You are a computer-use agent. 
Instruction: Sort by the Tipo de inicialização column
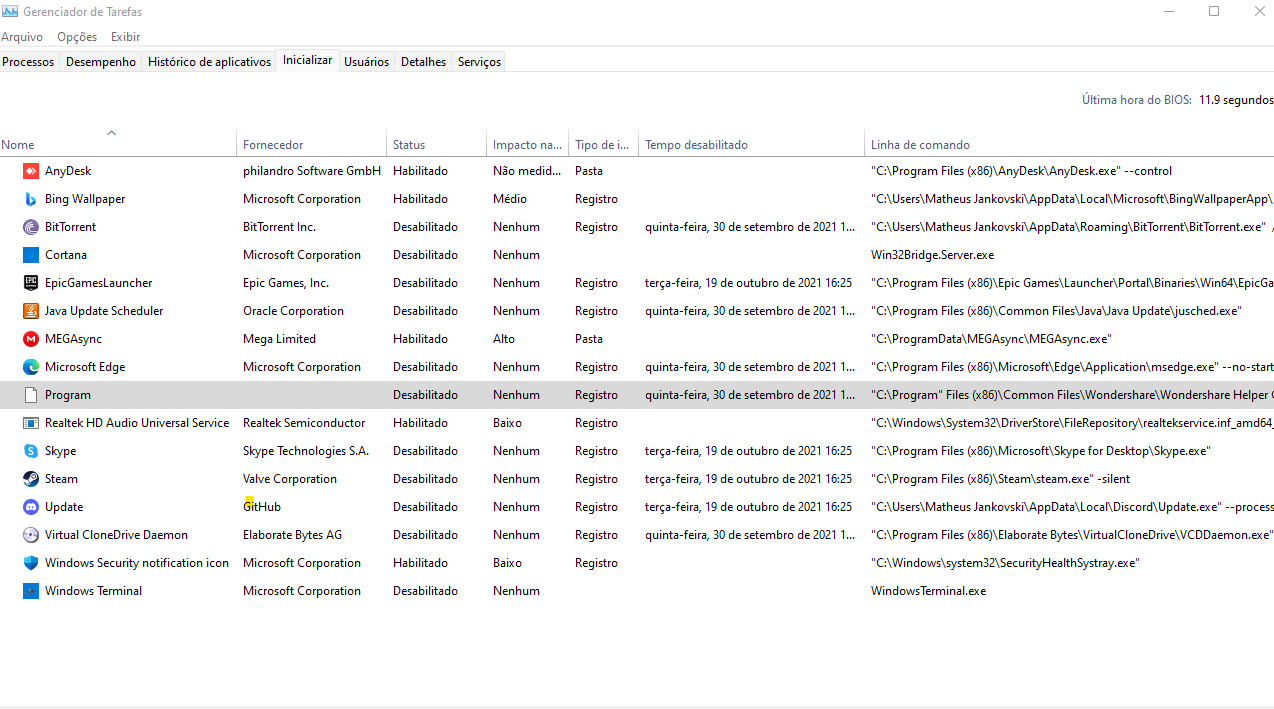coord(603,144)
